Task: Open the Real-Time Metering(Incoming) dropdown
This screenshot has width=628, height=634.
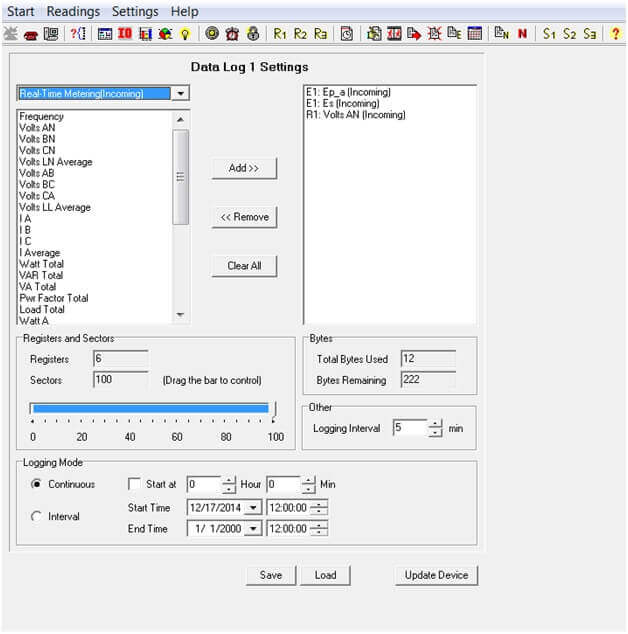Action: (x=179, y=94)
